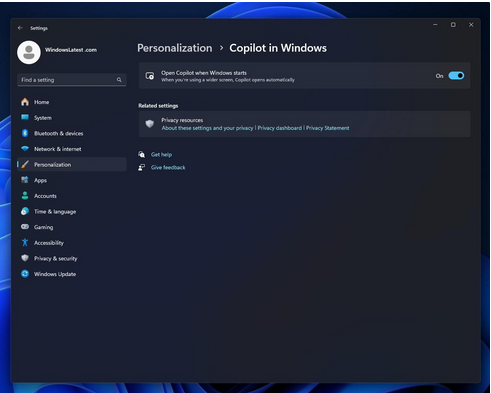Open Accessibility settings
The height and width of the screenshot is (393, 491).
72,243
